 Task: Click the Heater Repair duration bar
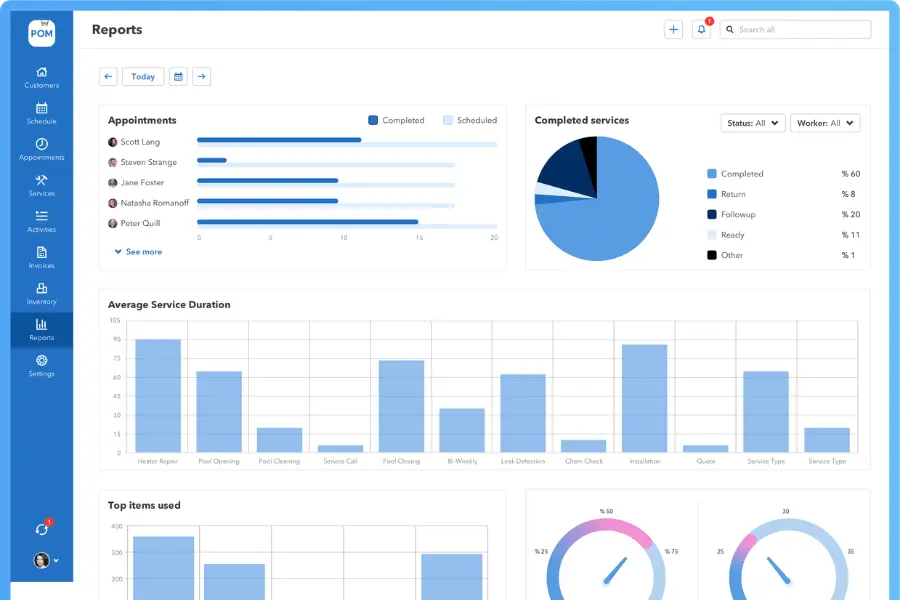158,396
